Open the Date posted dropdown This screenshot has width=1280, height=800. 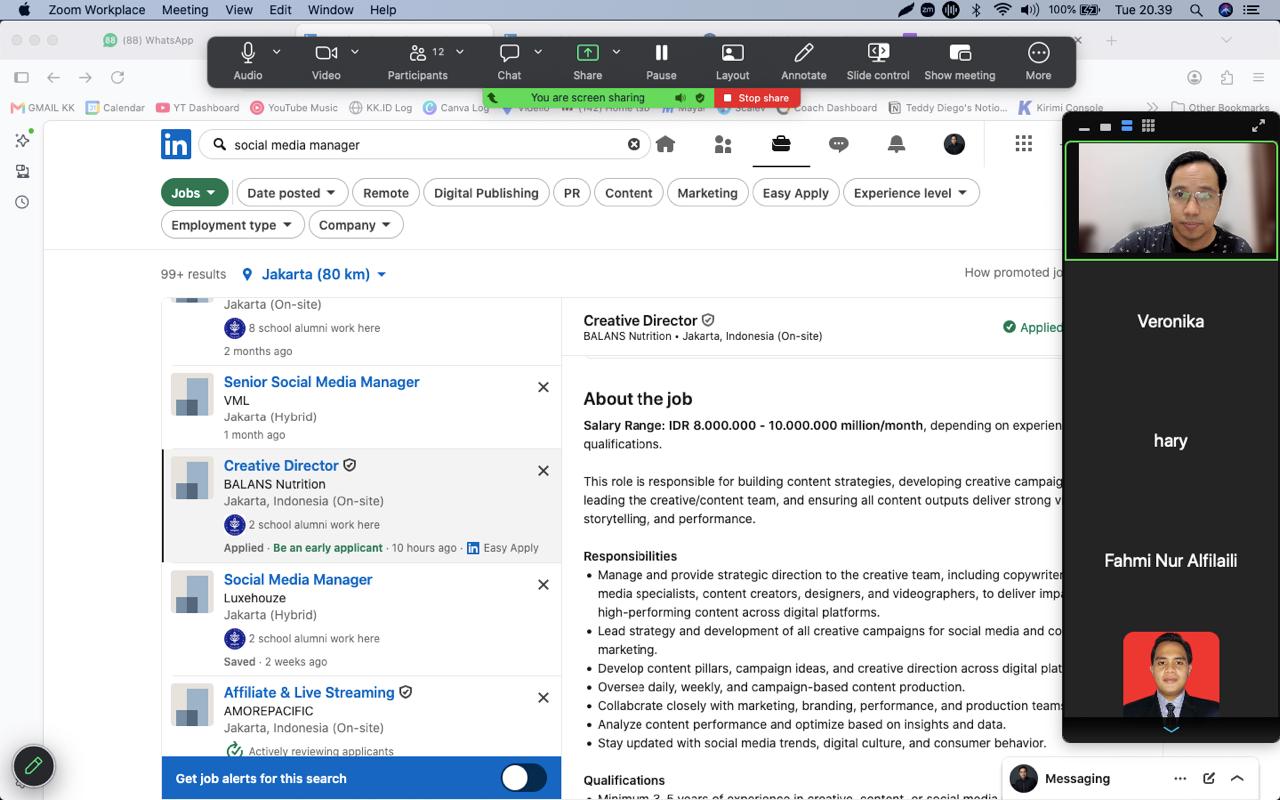click(x=292, y=193)
